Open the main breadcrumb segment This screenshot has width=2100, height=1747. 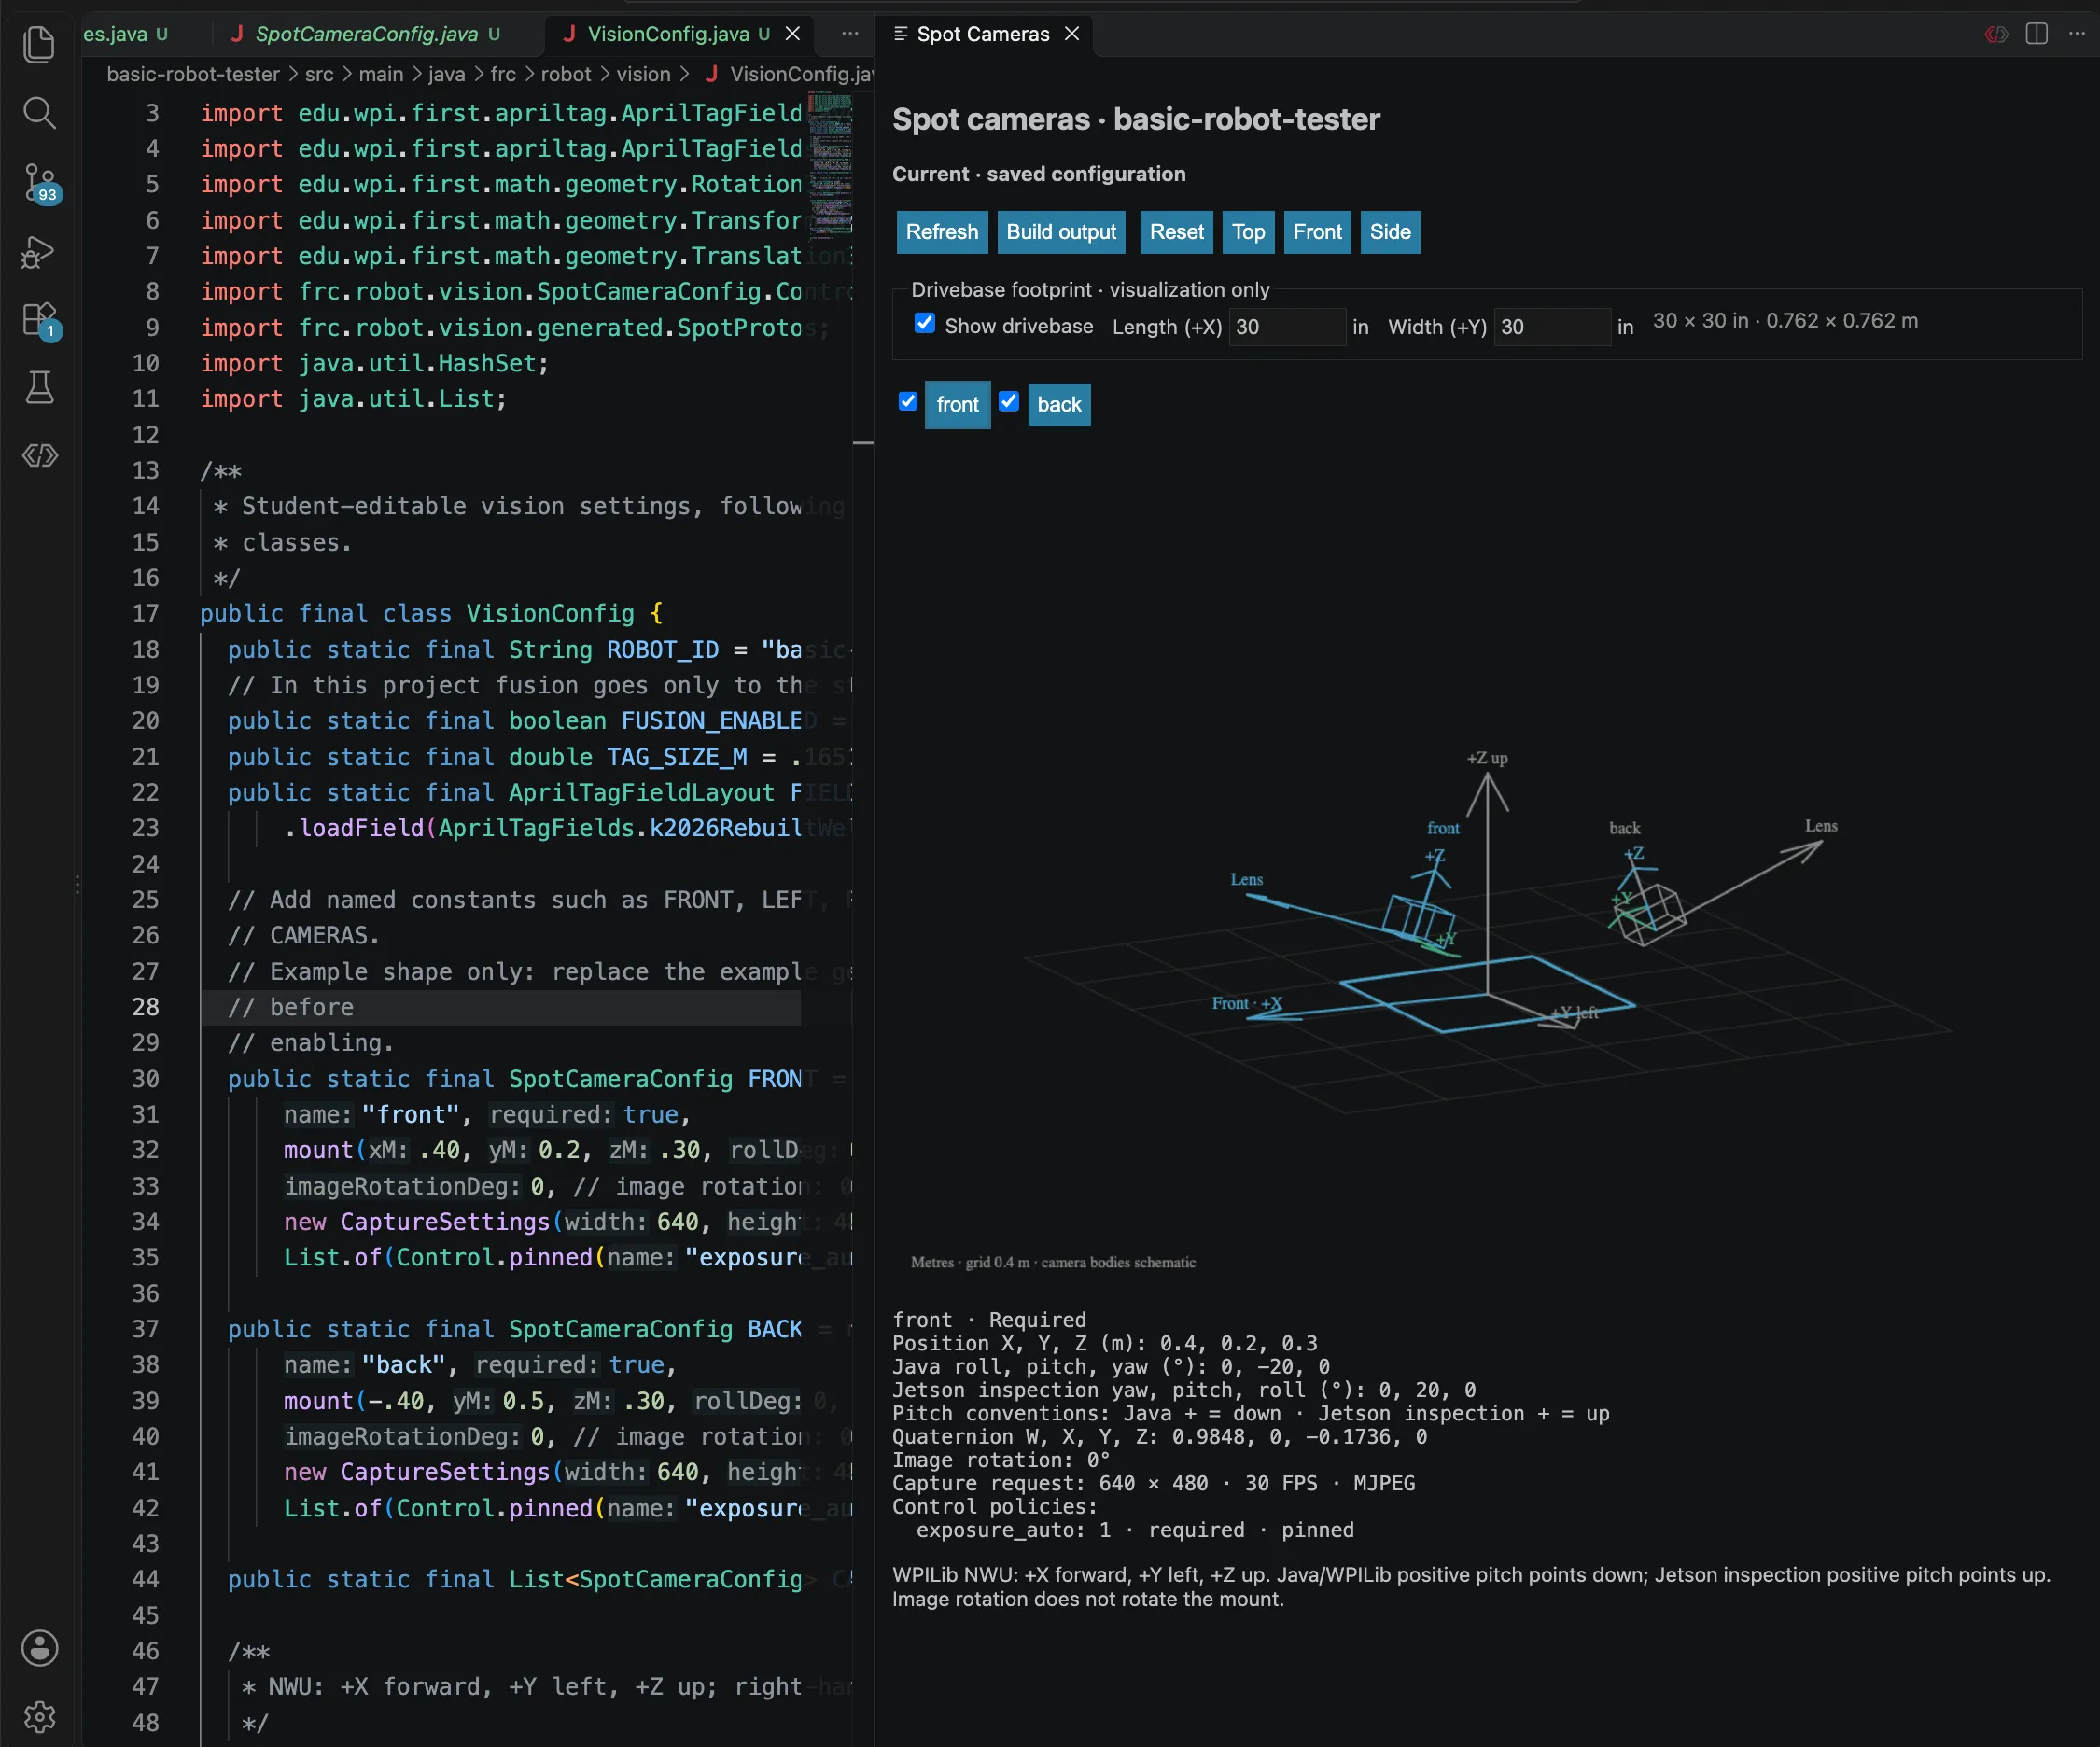click(381, 74)
